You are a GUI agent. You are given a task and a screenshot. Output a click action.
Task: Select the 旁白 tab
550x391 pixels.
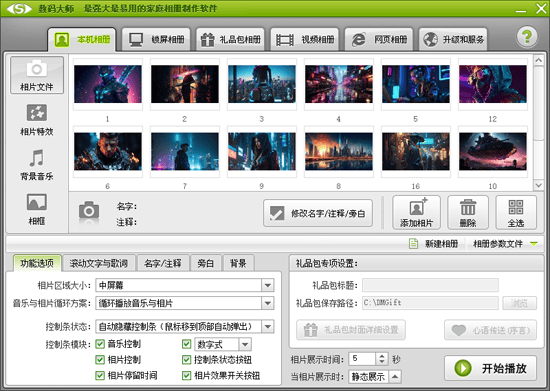pyautogui.click(x=206, y=263)
